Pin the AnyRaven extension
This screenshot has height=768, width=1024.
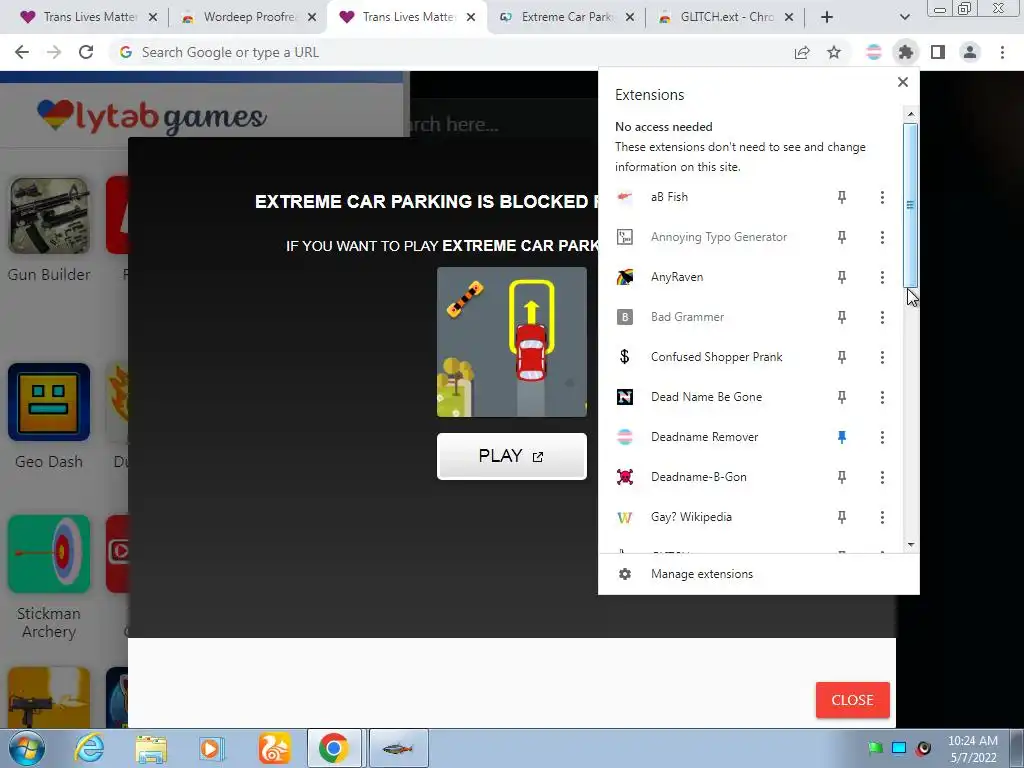(x=842, y=277)
